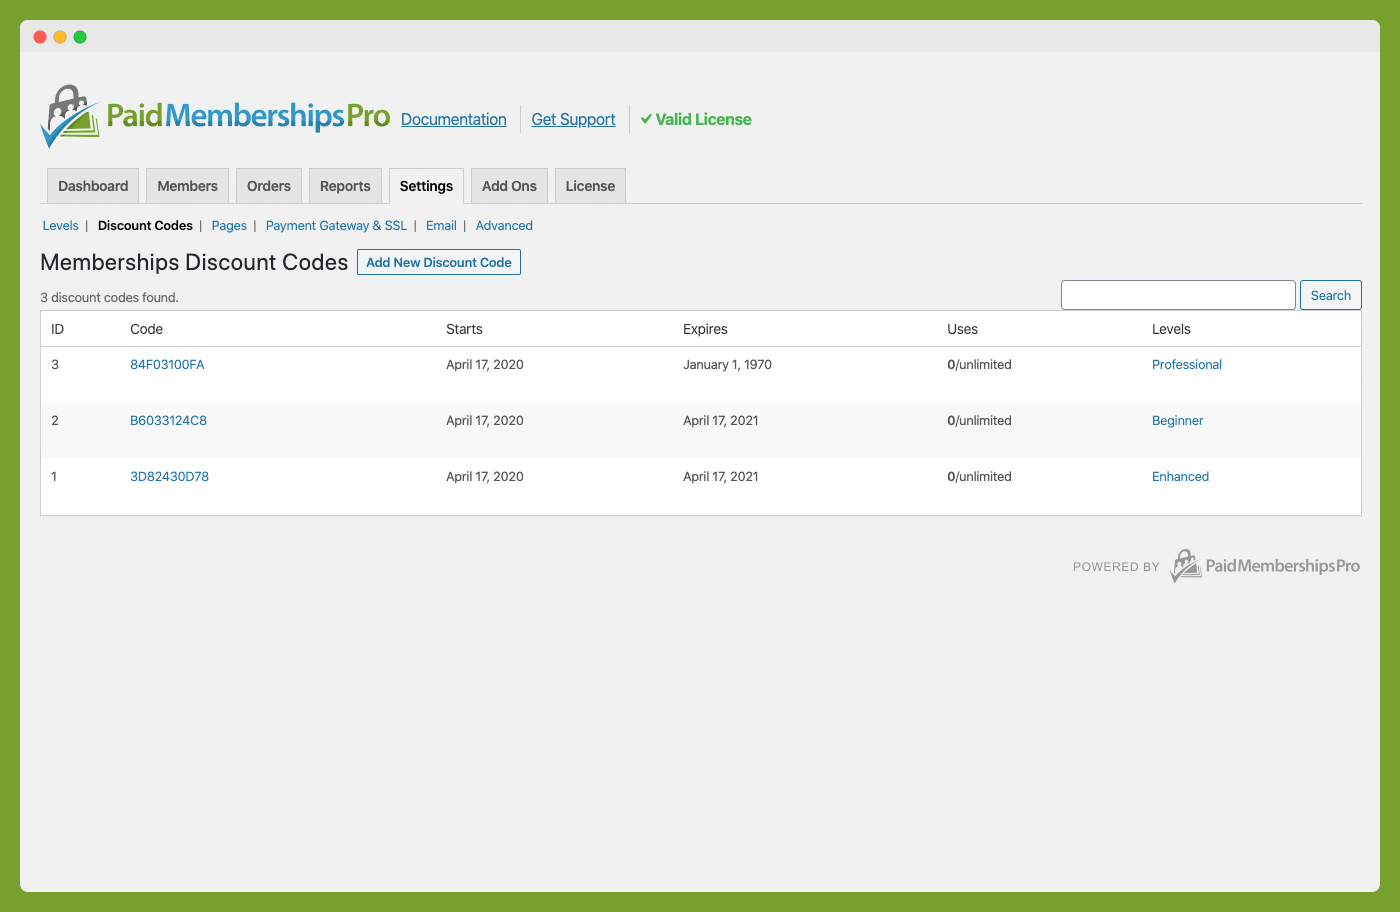Click the footer Paid Memberships Pro logo
The width and height of the screenshot is (1400, 912).
[1265, 566]
